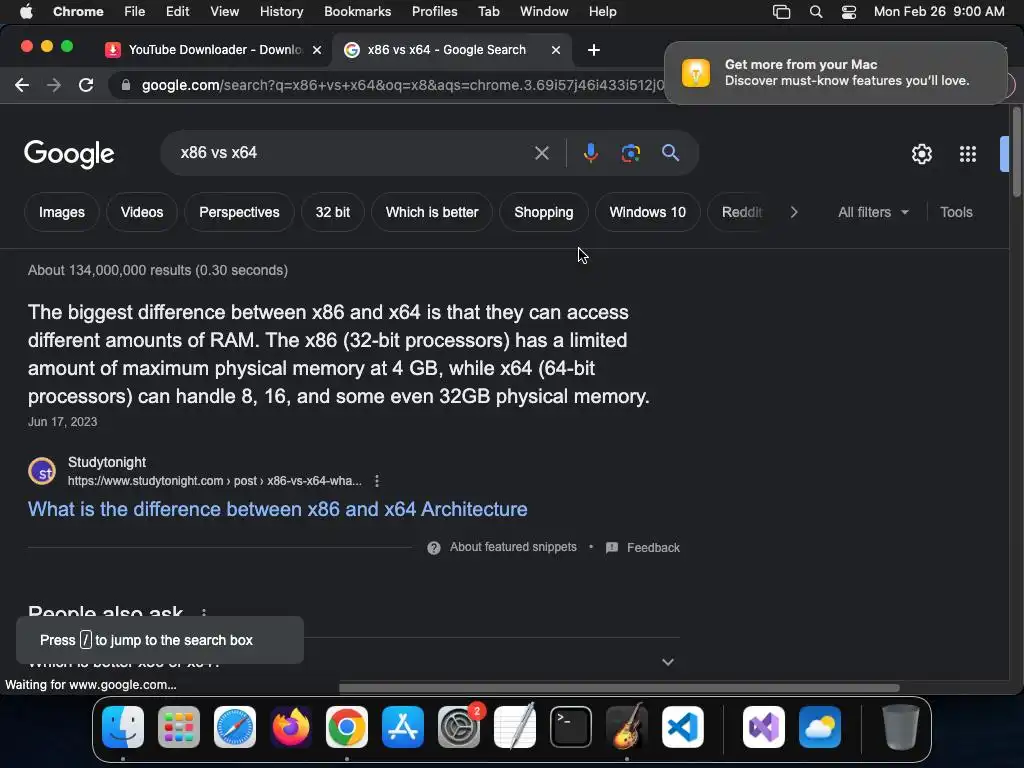Open a new tab with plus button
This screenshot has width=1024, height=768.
[x=594, y=50]
